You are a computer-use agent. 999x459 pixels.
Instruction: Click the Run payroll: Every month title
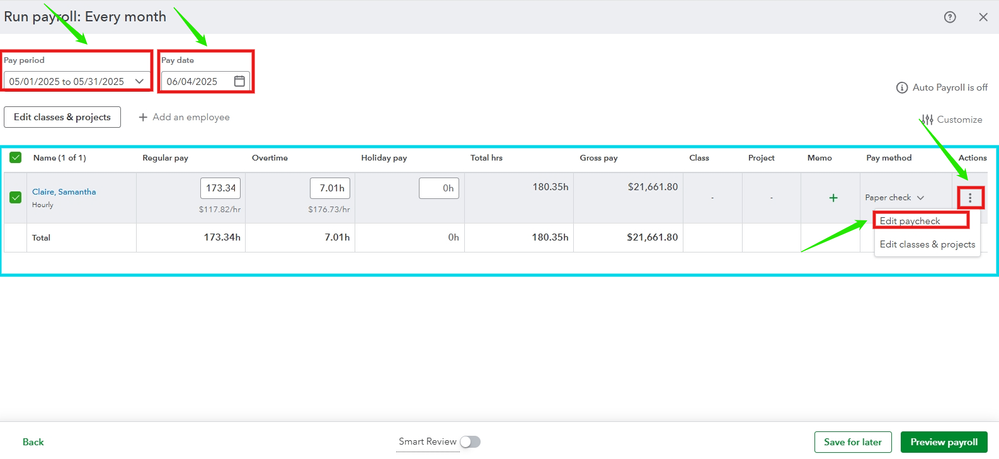85,17
